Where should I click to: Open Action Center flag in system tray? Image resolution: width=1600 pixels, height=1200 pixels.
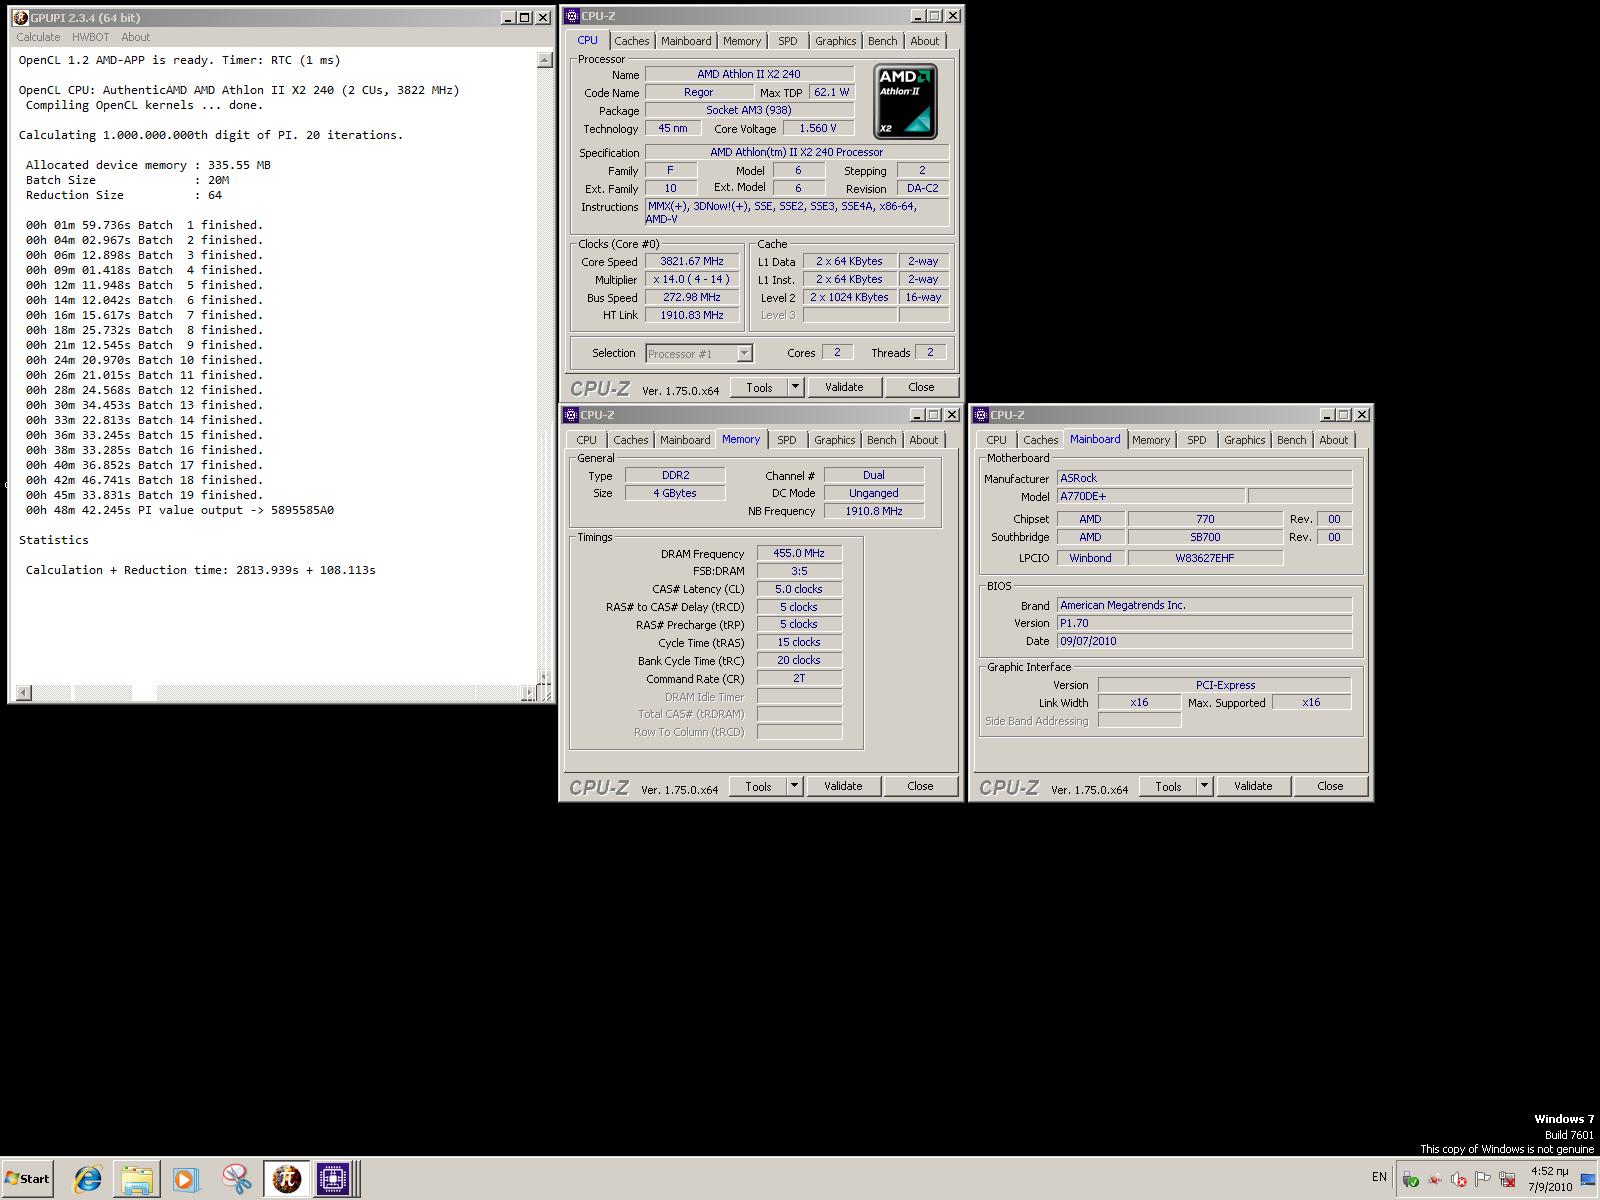point(1483,1179)
